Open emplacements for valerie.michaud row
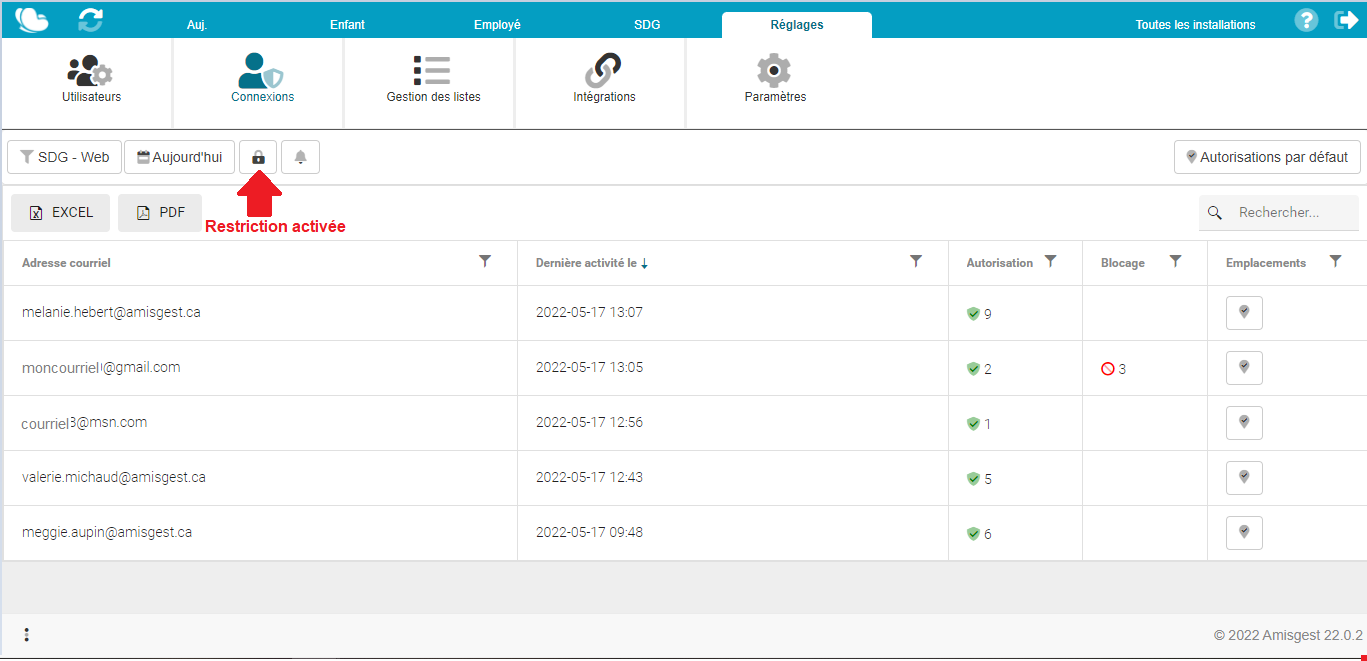Image resolution: width=1367 pixels, height=661 pixels. 1244,478
